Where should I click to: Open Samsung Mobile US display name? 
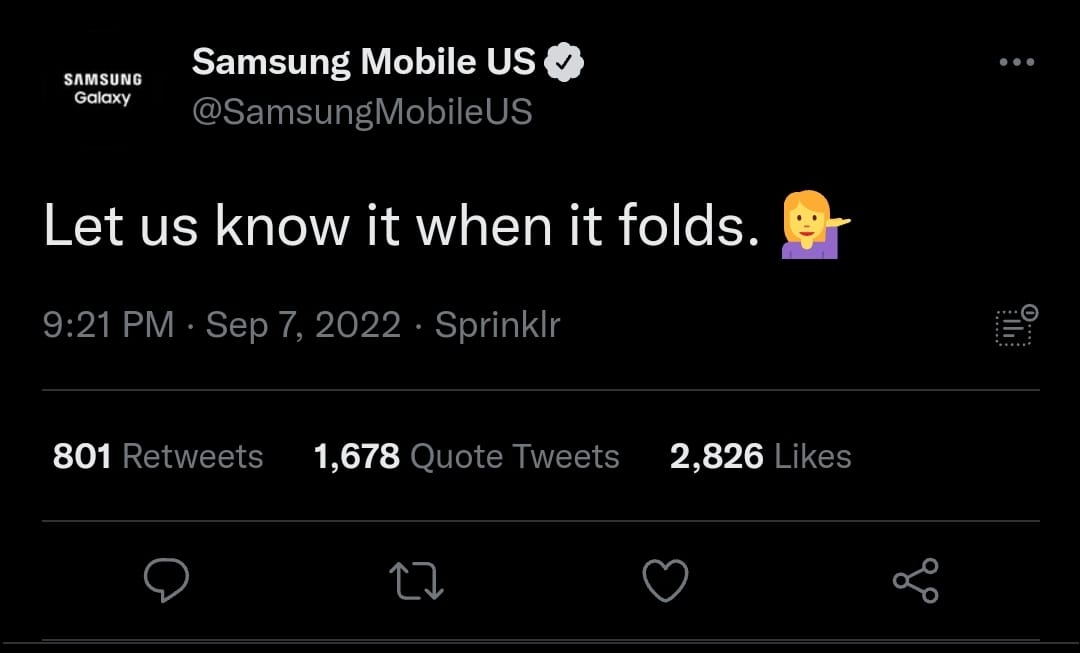coord(364,62)
